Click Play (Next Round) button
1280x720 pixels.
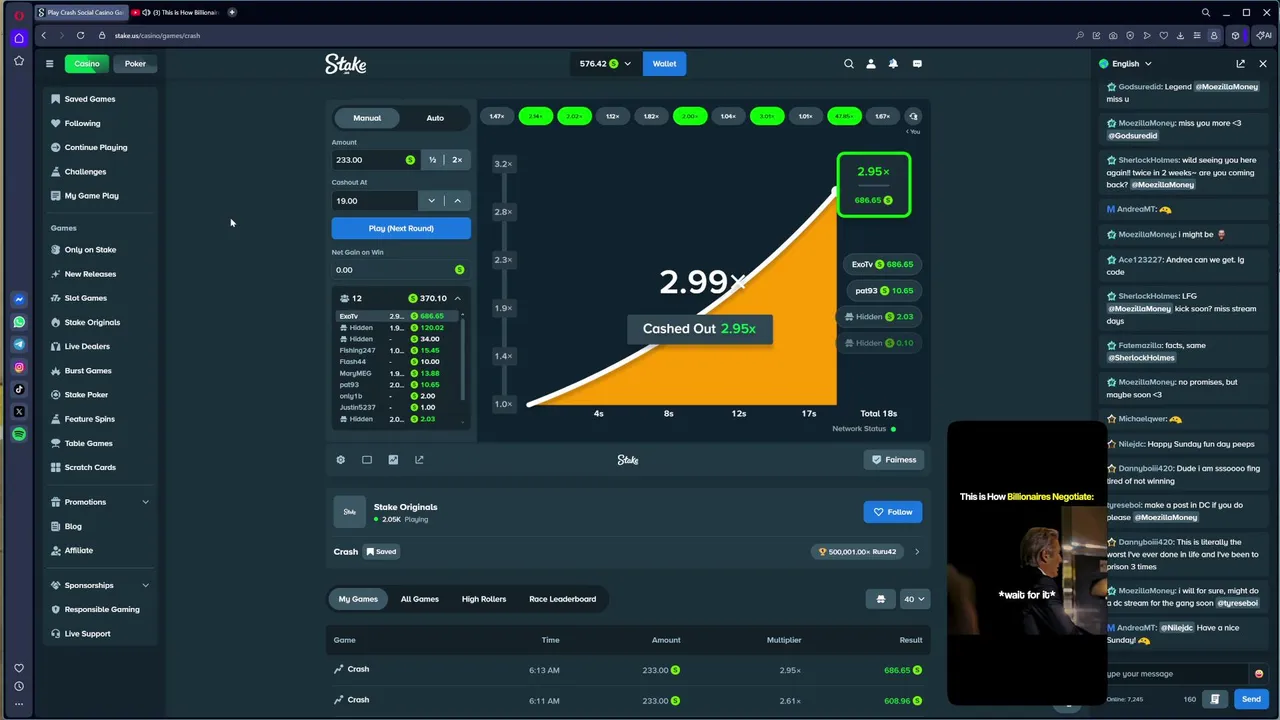[401, 228]
